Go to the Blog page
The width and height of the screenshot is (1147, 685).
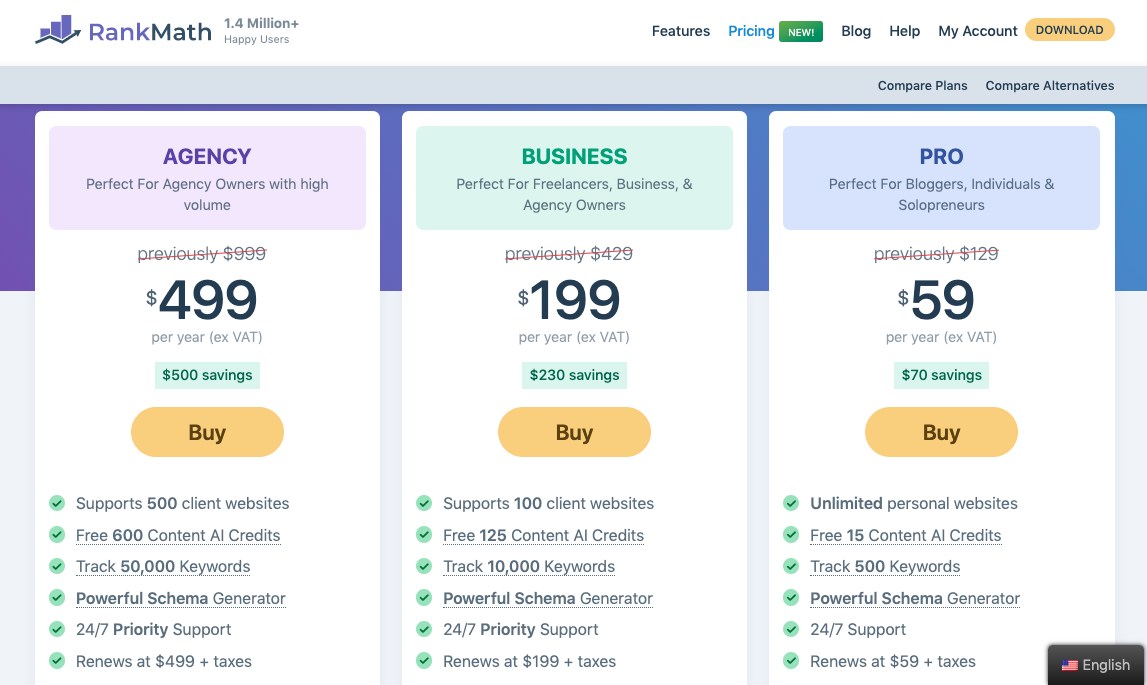pos(856,31)
